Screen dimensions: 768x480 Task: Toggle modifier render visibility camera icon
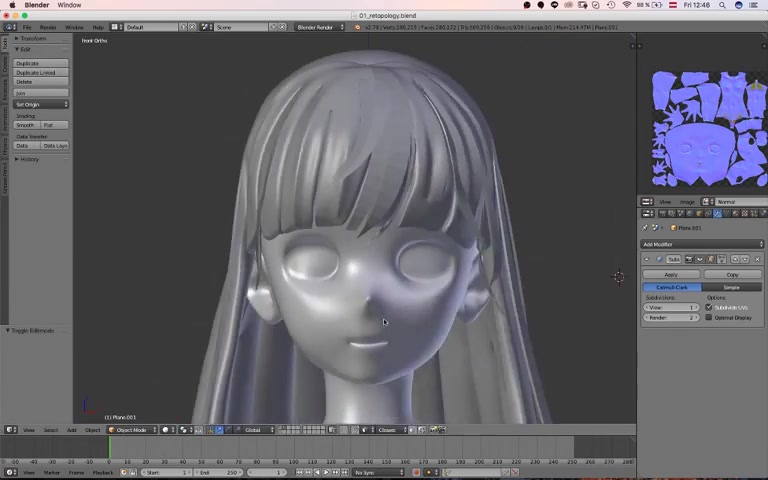(689, 259)
